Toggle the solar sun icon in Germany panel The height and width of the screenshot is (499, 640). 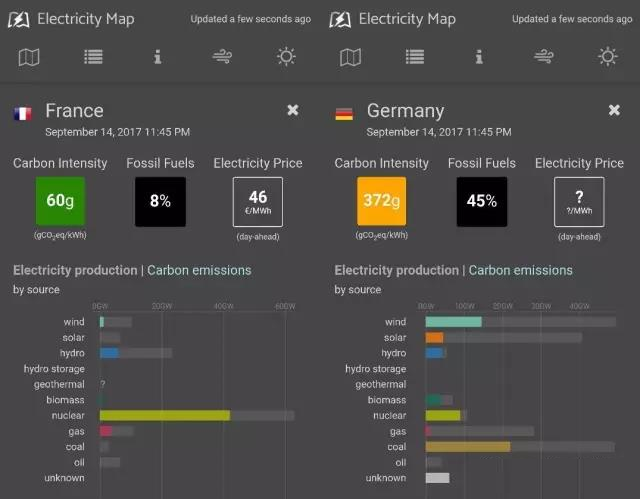(x=608, y=57)
